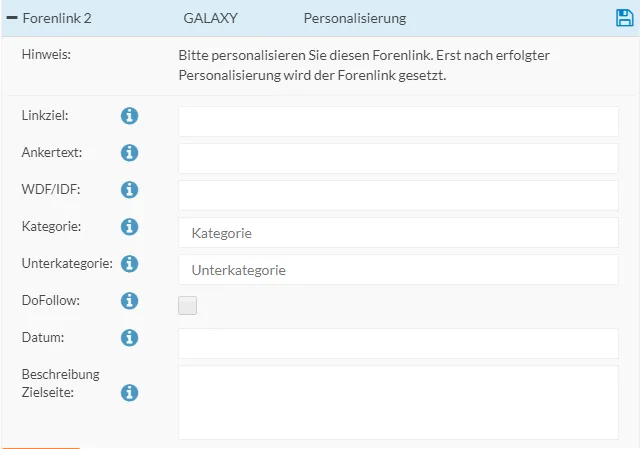Click the Linkziel input field

pyautogui.click(x=398, y=122)
